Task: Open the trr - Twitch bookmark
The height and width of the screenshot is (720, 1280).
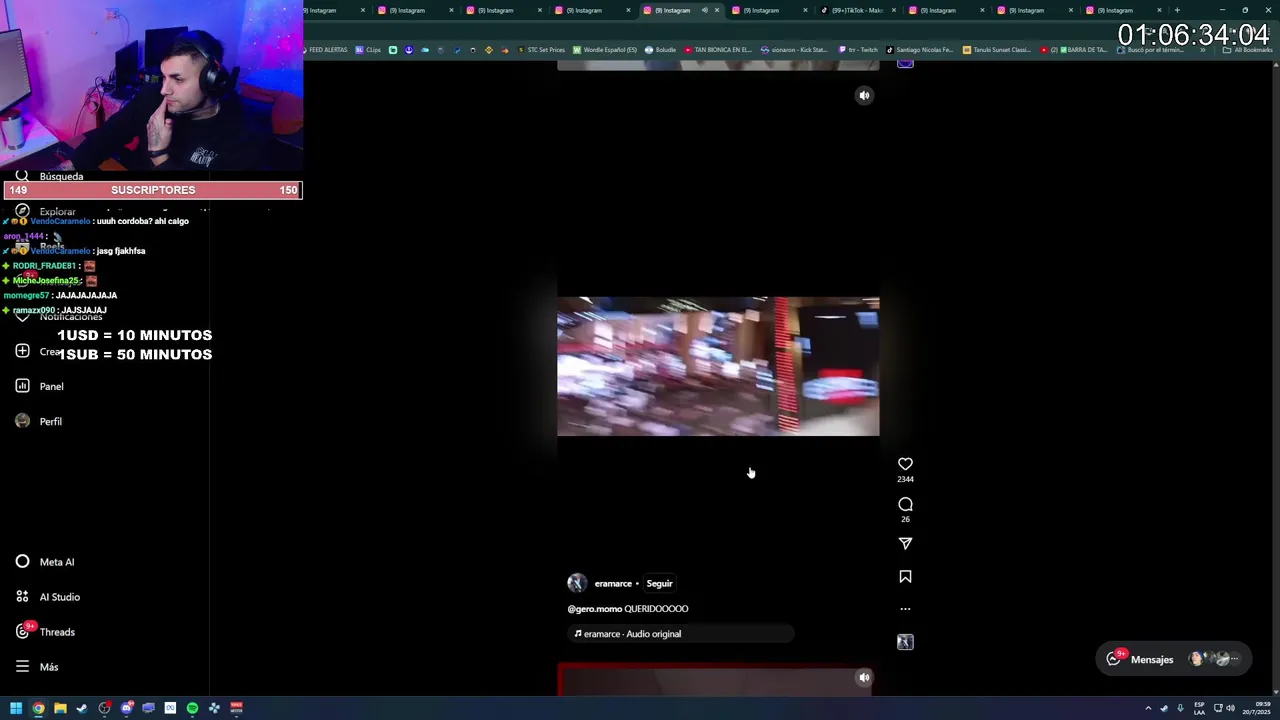Action: 858,50
